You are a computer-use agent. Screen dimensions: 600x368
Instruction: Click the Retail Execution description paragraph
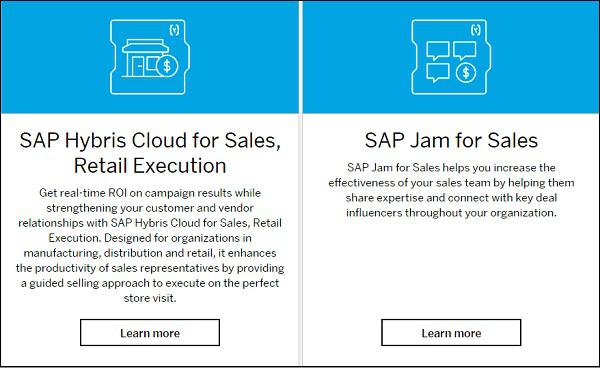point(150,245)
